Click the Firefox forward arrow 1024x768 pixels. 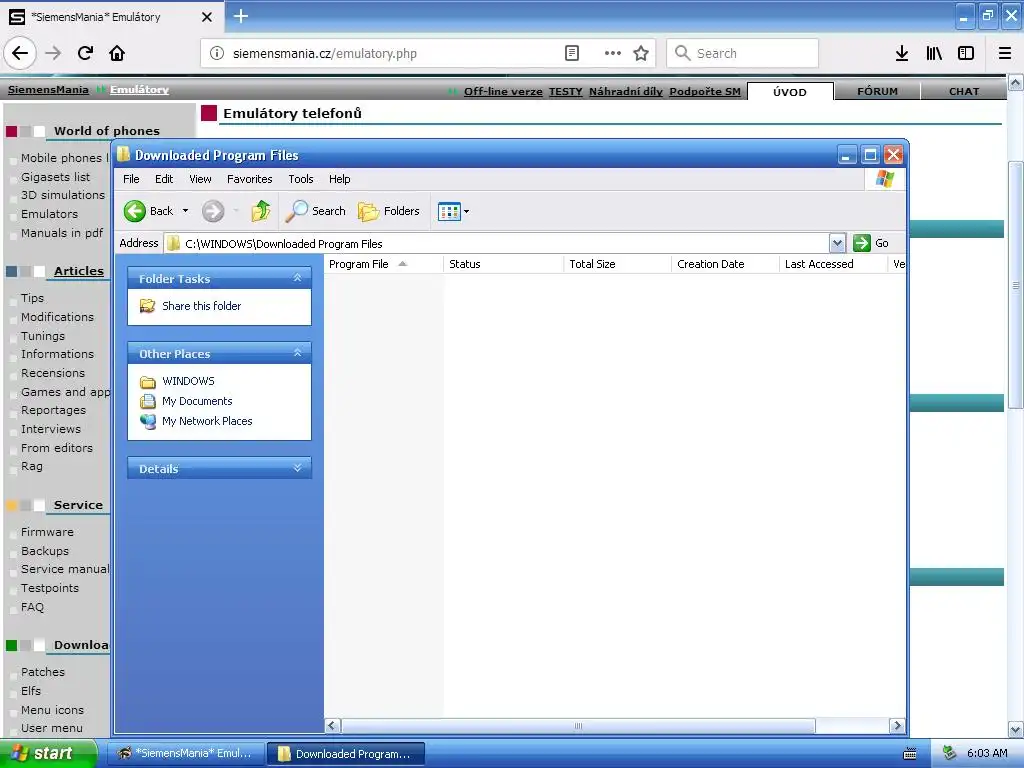(x=53, y=53)
